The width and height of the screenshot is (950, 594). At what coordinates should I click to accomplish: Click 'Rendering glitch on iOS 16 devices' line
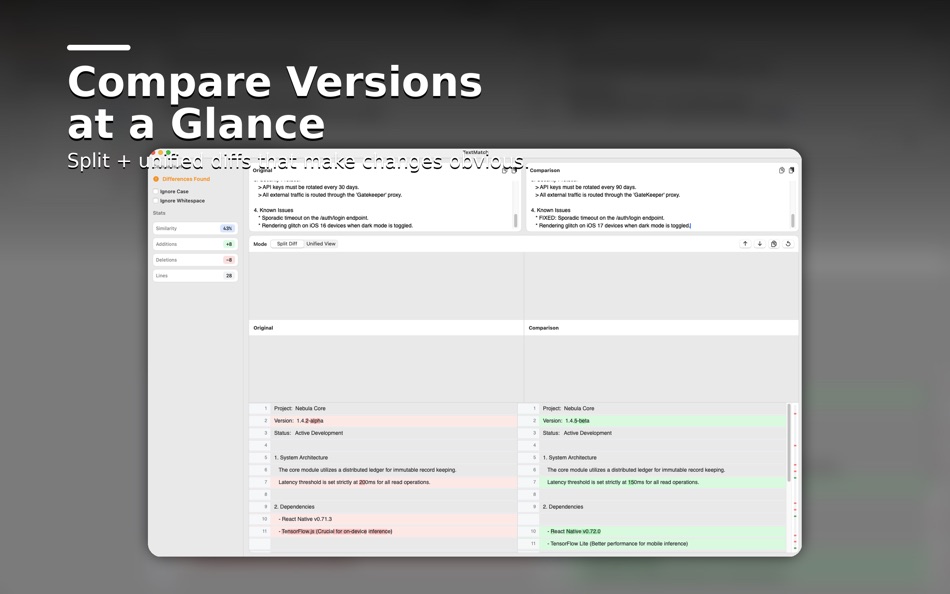pos(336,225)
